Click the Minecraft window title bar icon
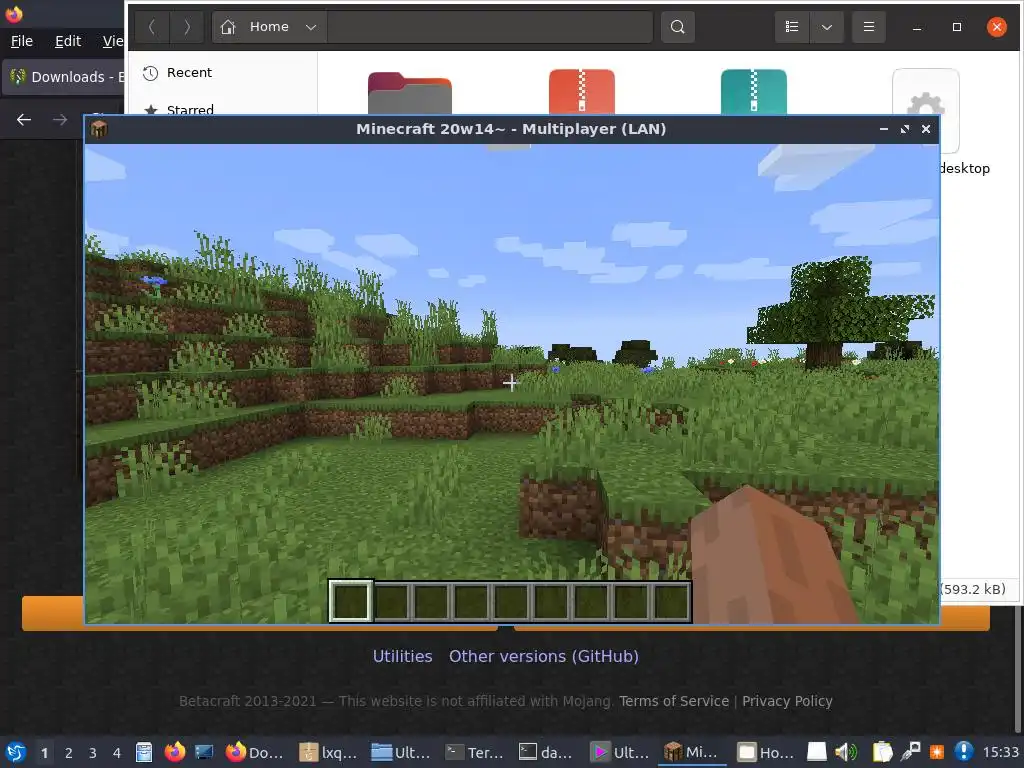This screenshot has height=768, width=1024. 99,129
